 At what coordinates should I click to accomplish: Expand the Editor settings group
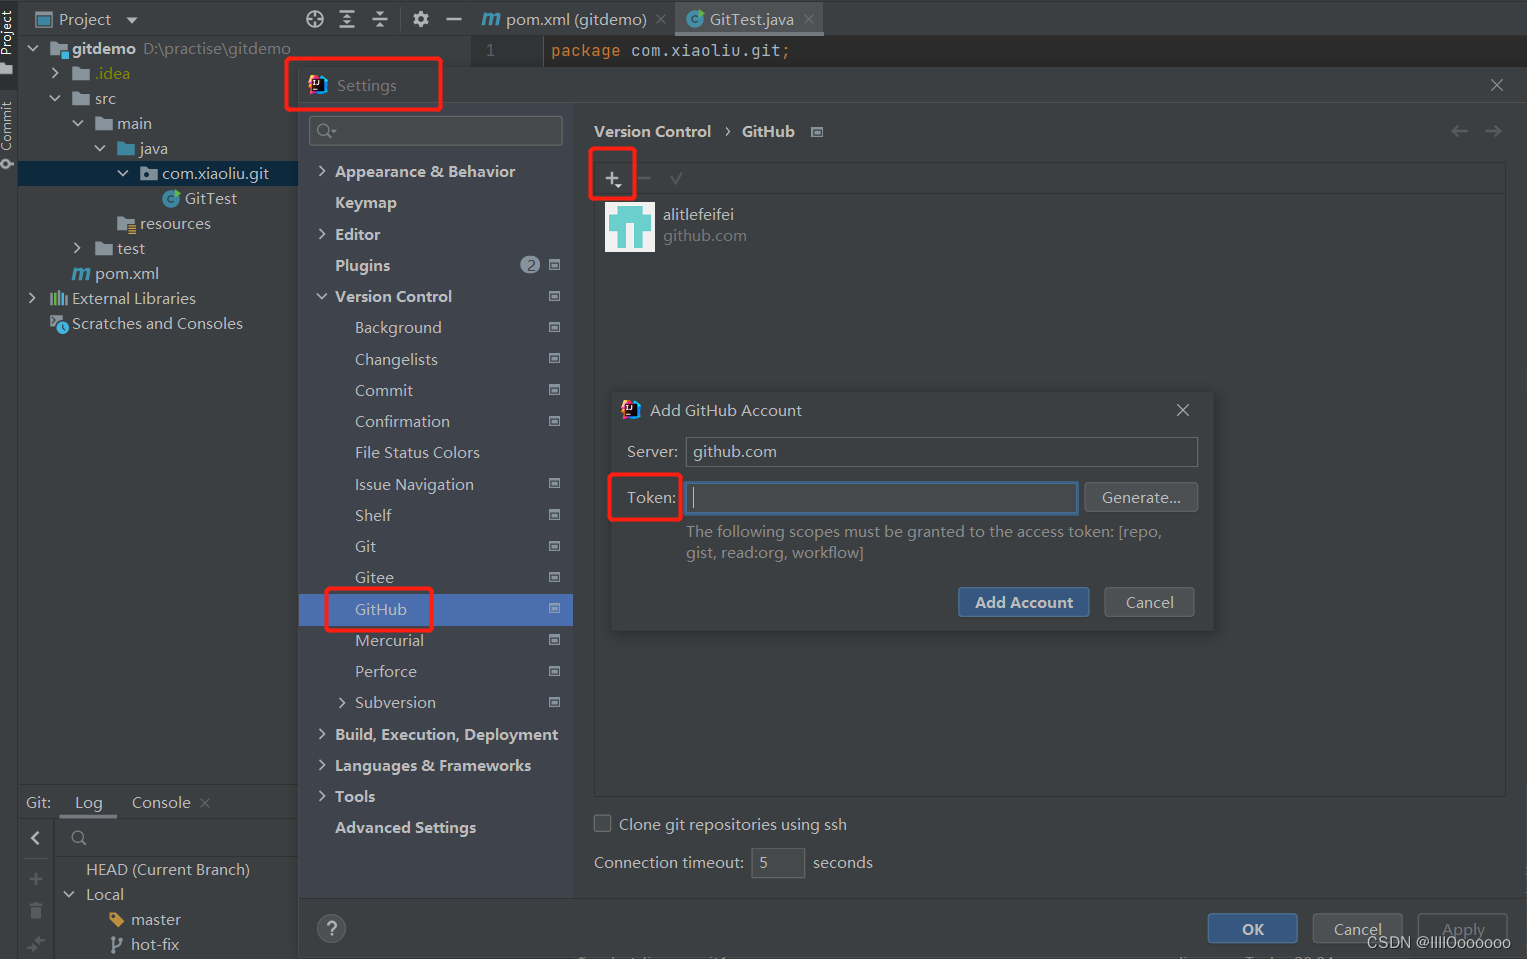pyautogui.click(x=322, y=234)
